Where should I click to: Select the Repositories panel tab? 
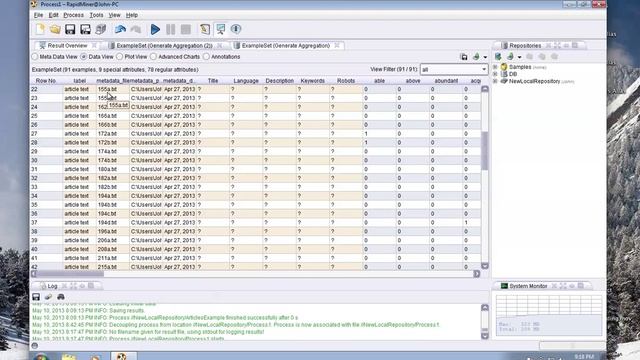tap(524, 45)
